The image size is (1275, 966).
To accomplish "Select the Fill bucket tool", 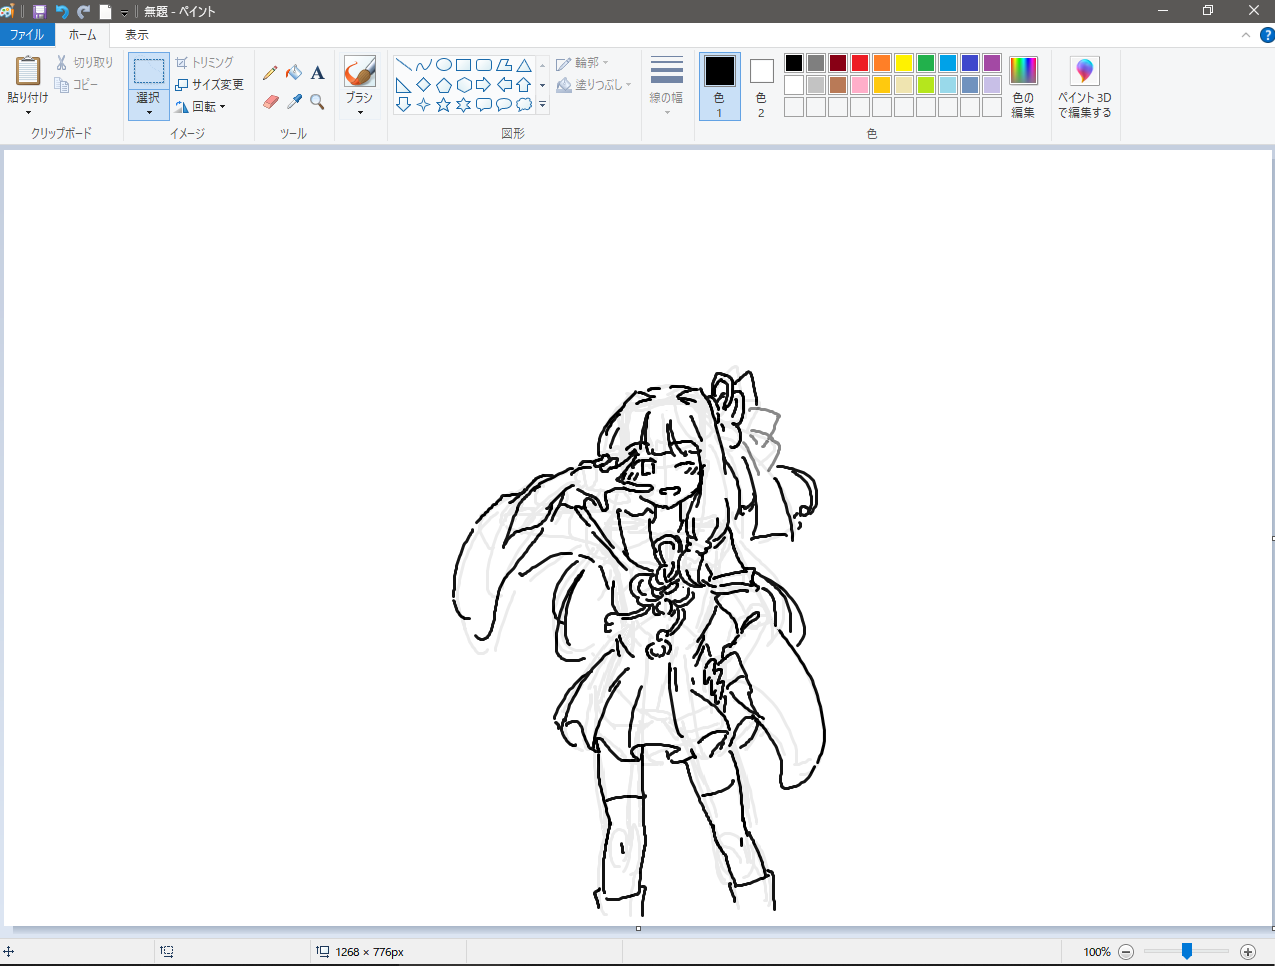I will tap(294, 73).
